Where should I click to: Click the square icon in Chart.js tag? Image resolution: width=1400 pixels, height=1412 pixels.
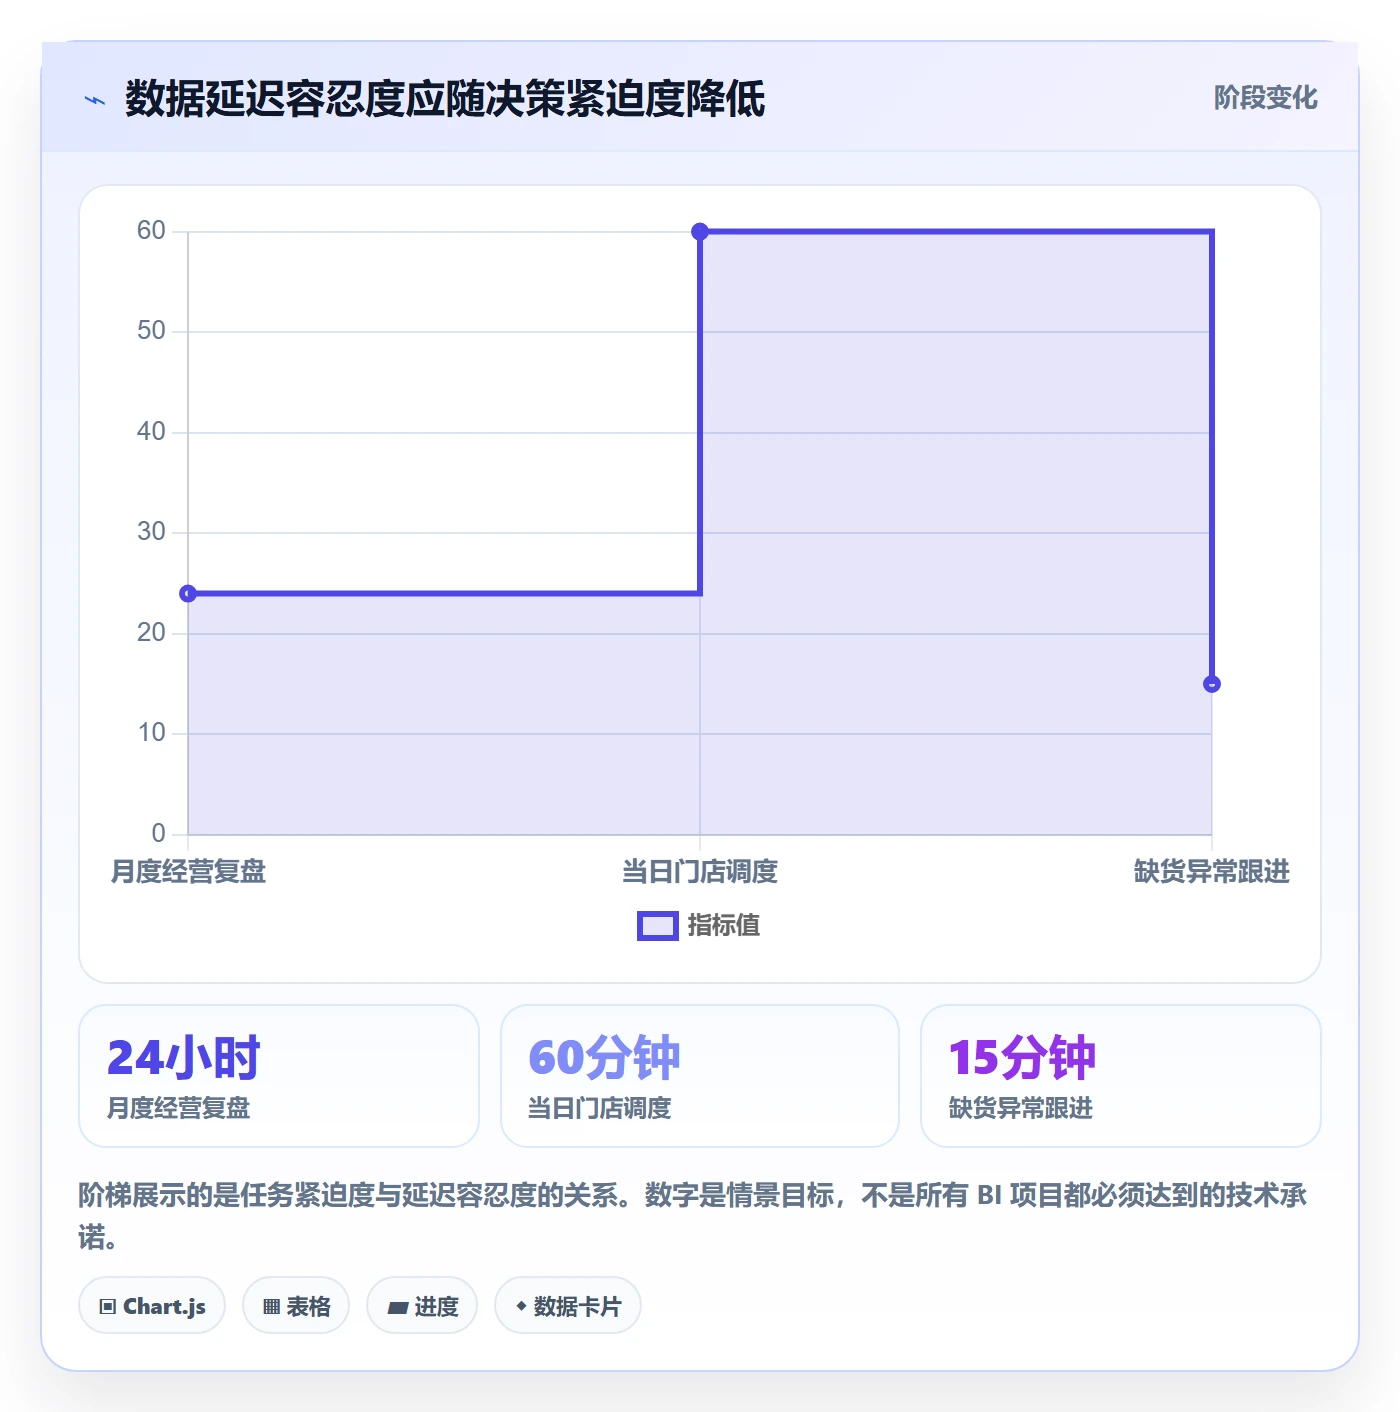pos(108,1307)
